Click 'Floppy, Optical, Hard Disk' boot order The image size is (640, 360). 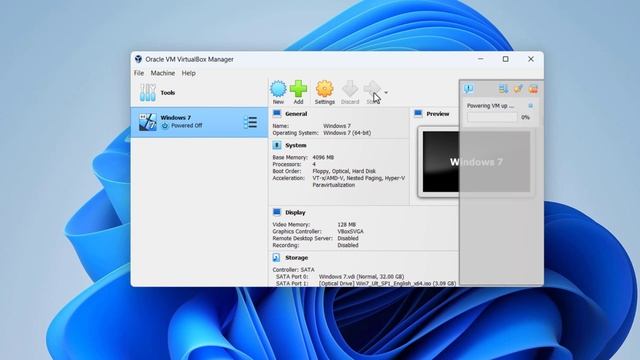(344, 171)
